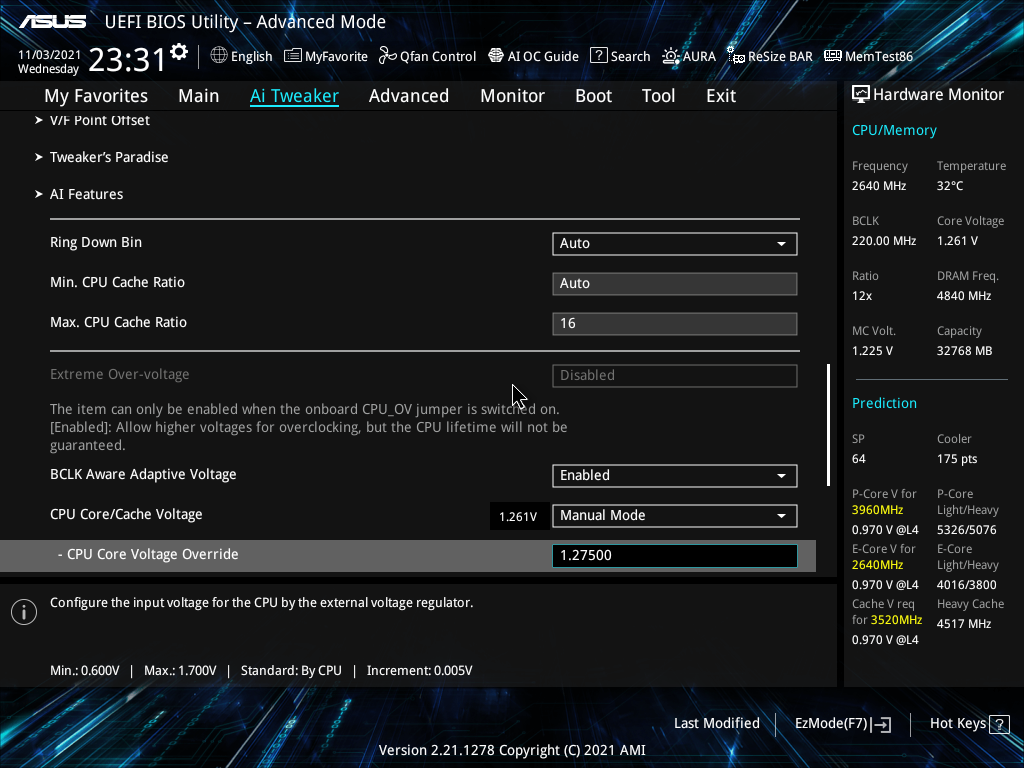Click CPU Core Voltage Override field
Viewport: 1024px width, 768px height.
(x=675, y=555)
